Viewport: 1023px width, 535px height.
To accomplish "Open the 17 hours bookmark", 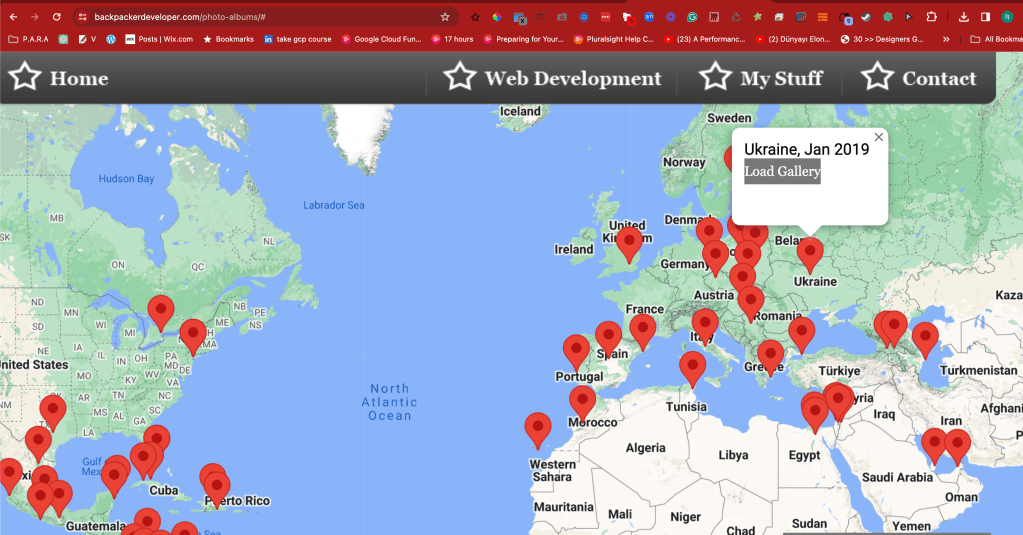I will click(x=452, y=39).
